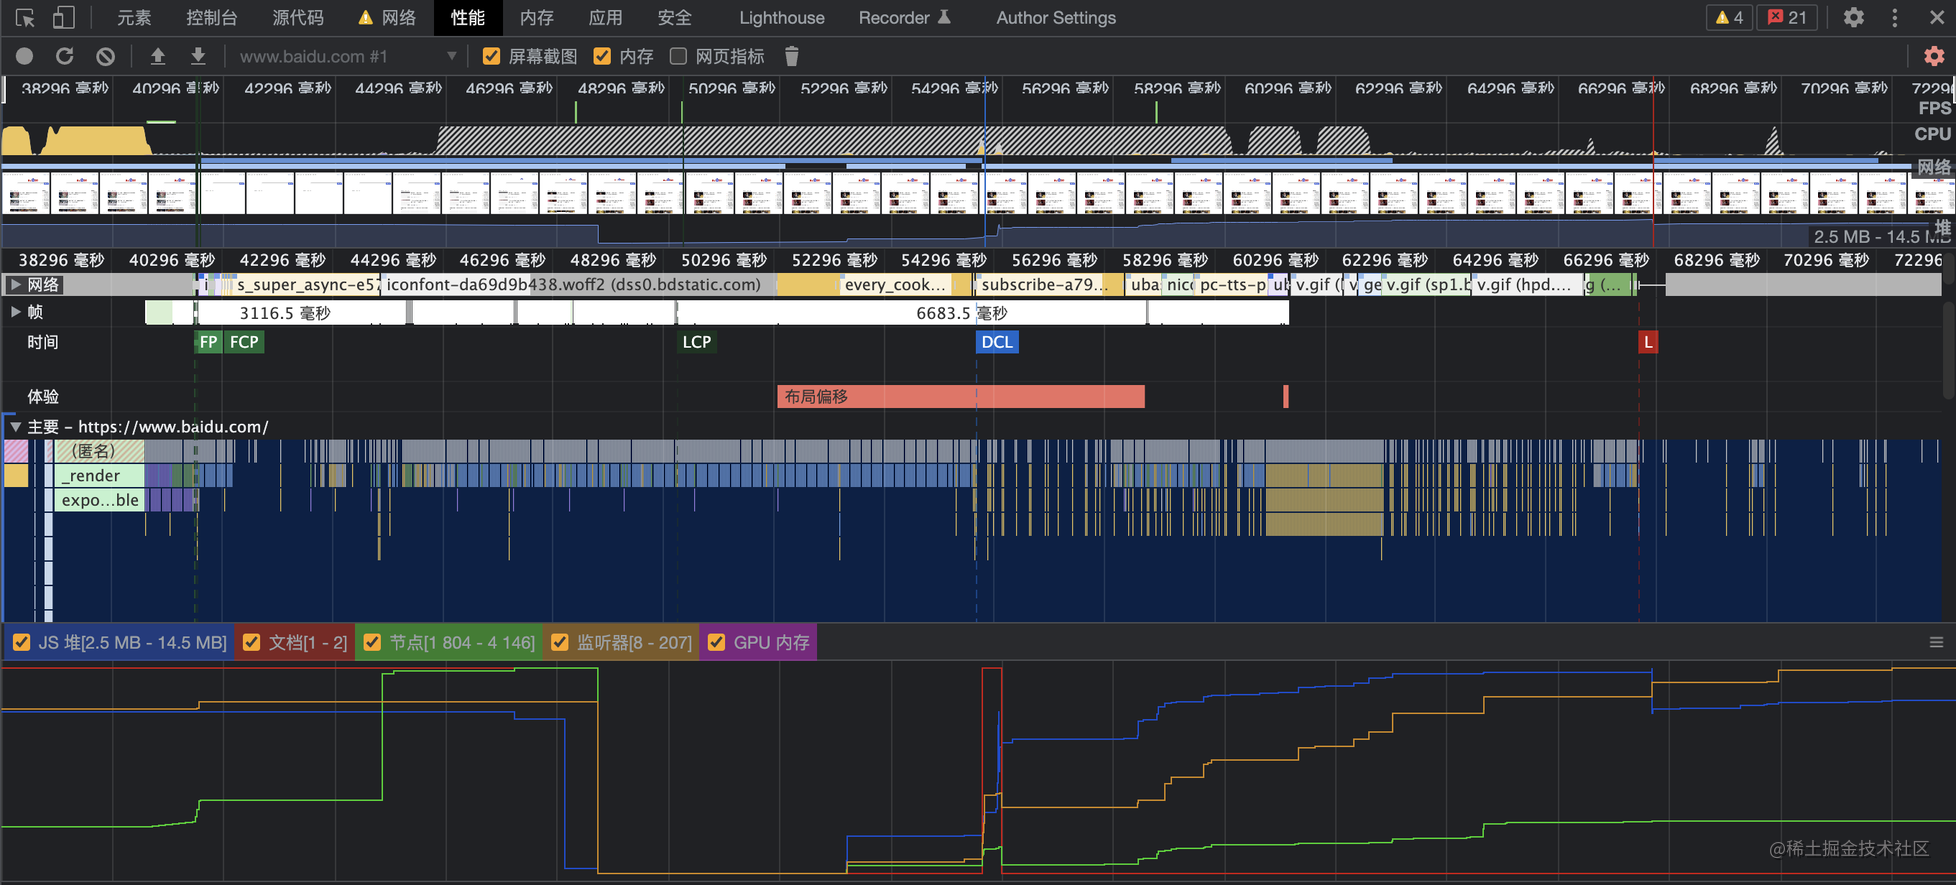The image size is (1956, 885).
Task: Select the 3116.5 毫秒 frame
Action: coord(301,313)
